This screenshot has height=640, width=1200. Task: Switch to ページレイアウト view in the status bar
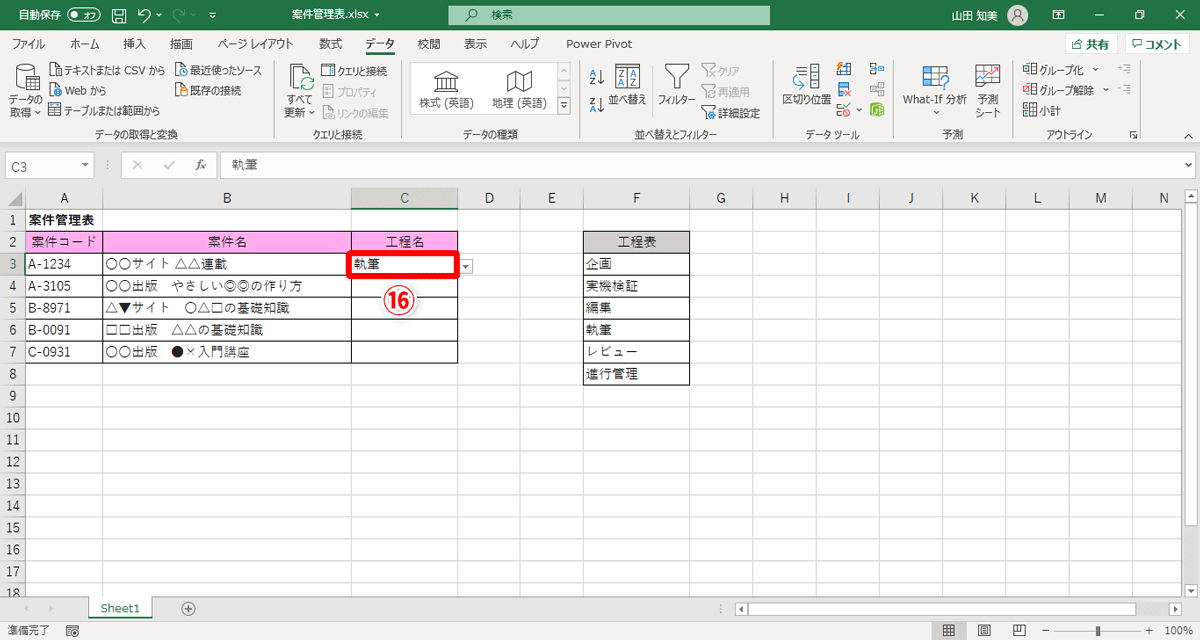point(984,629)
